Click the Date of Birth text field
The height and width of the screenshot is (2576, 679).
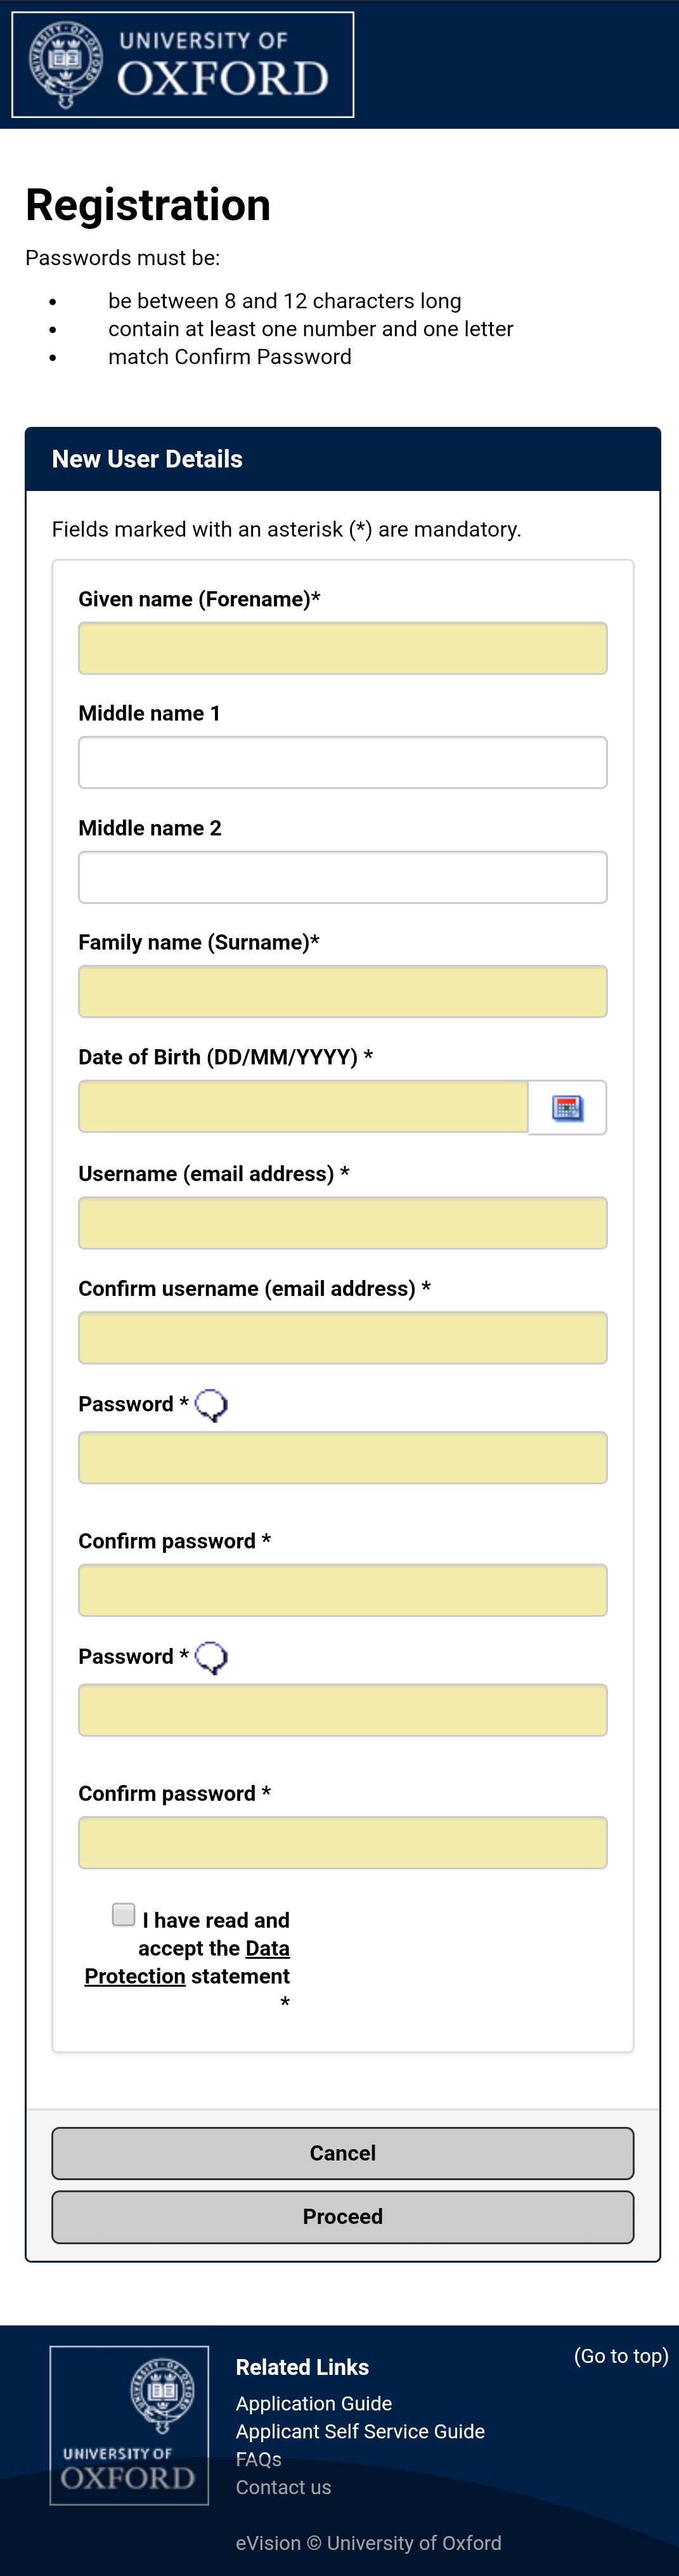(303, 1106)
